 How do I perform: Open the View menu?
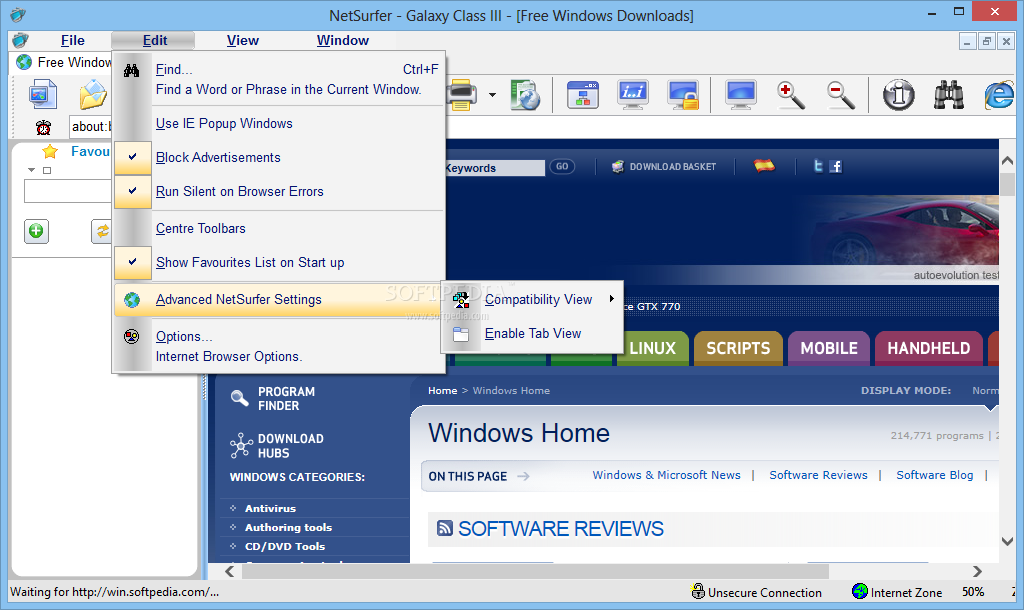242,40
